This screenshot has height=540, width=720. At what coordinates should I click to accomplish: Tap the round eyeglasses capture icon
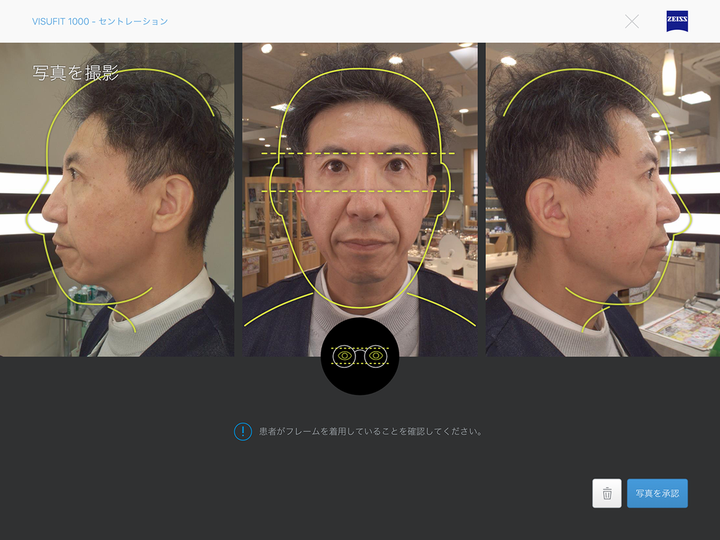[360, 356]
